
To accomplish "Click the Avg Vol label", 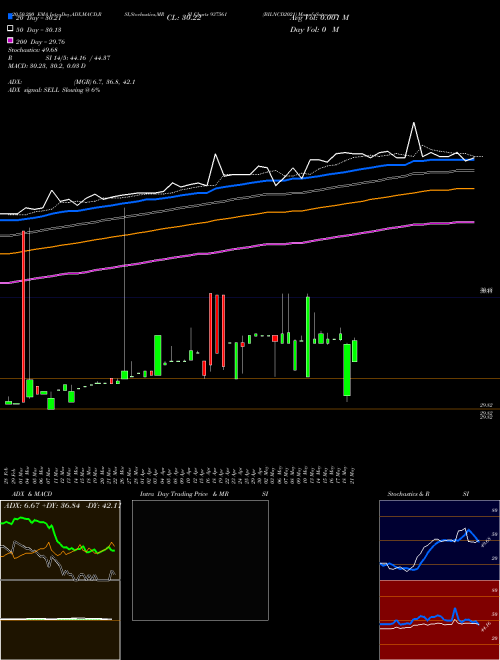I will pos(319,18).
